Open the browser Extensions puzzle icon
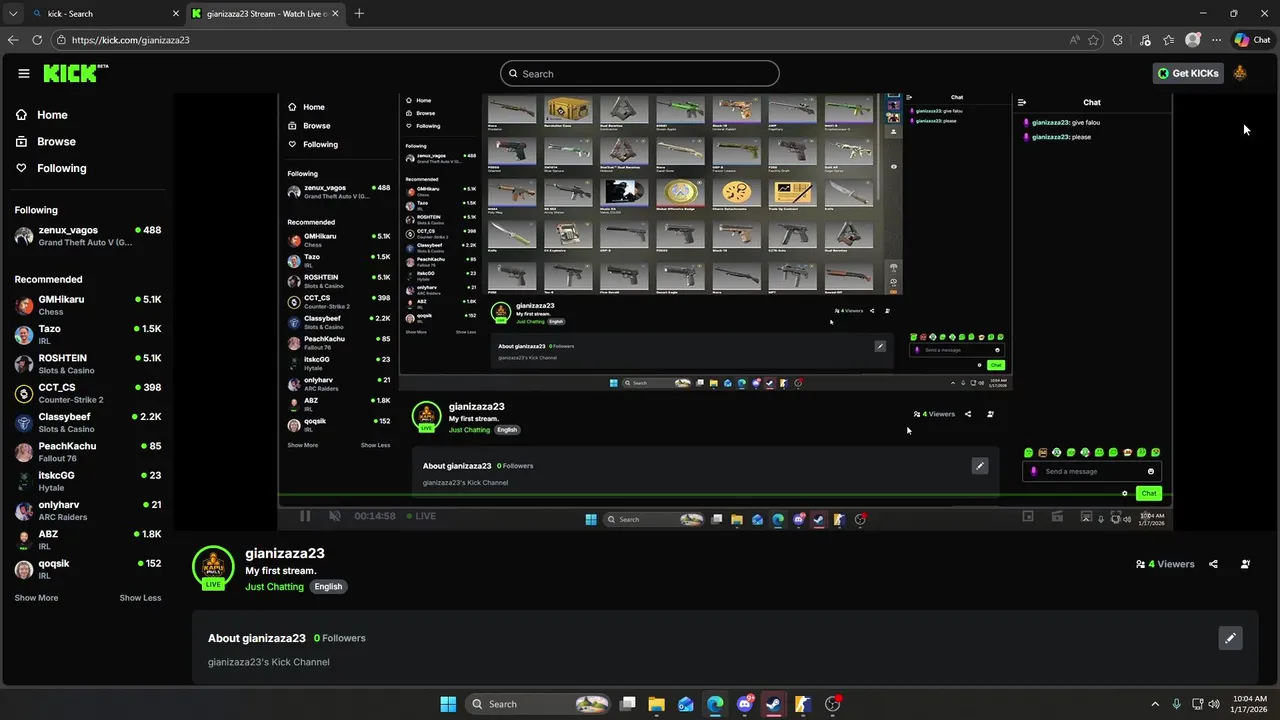 (1118, 40)
